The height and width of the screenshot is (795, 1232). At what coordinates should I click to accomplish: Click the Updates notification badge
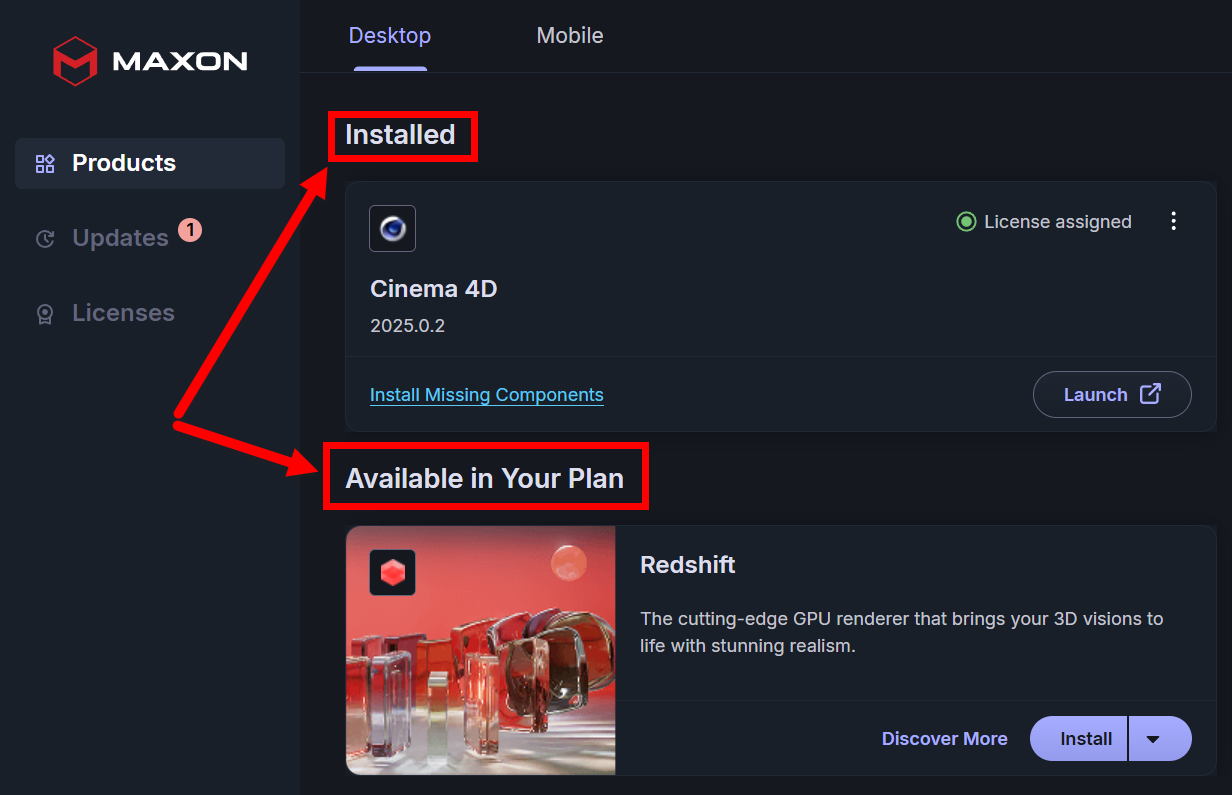[190, 231]
